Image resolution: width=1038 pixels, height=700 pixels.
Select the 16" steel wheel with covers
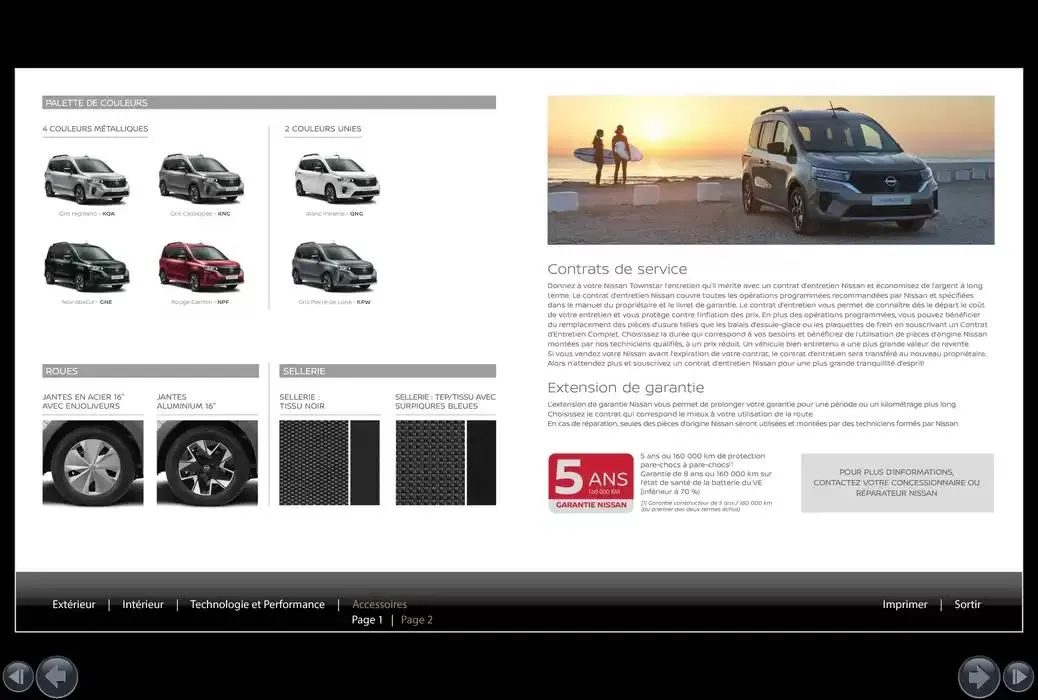pyautogui.click(x=92, y=463)
